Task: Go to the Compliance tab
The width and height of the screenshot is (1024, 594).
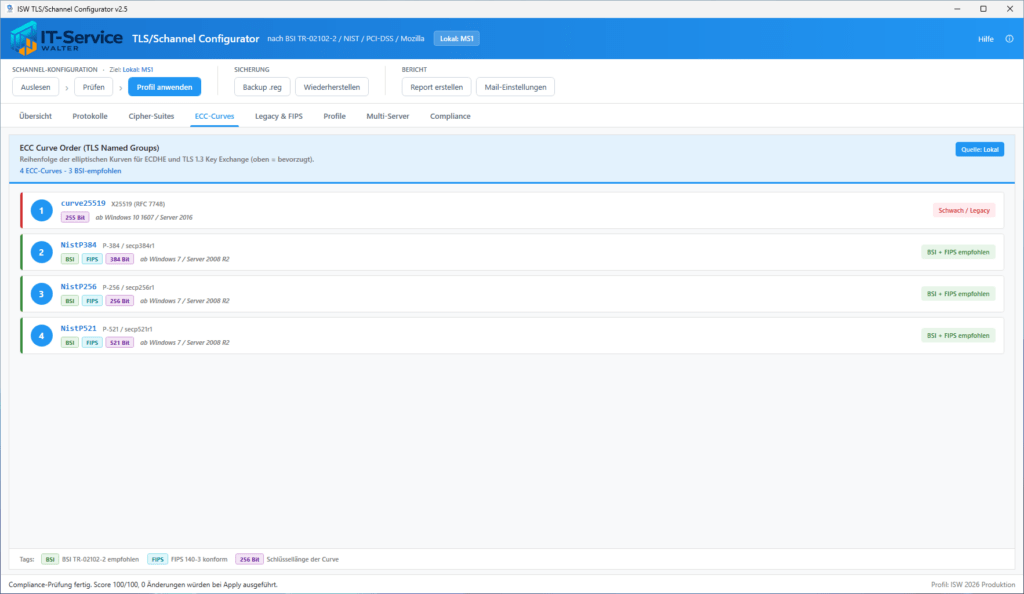Action: [x=450, y=116]
